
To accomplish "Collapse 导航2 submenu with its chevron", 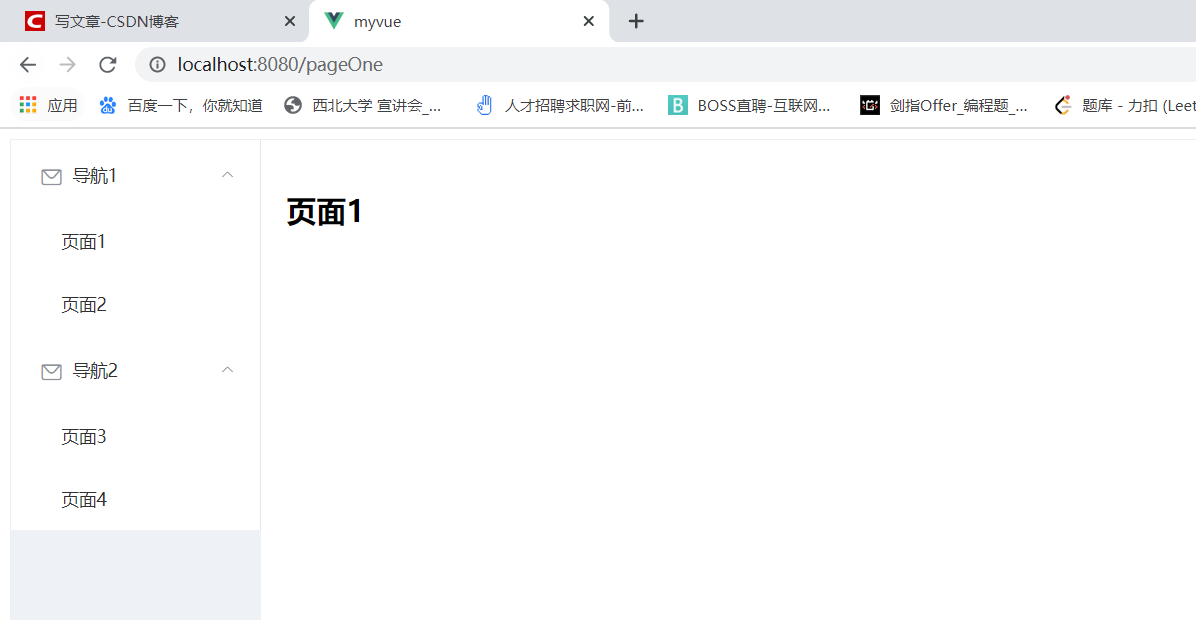I will 227,370.
